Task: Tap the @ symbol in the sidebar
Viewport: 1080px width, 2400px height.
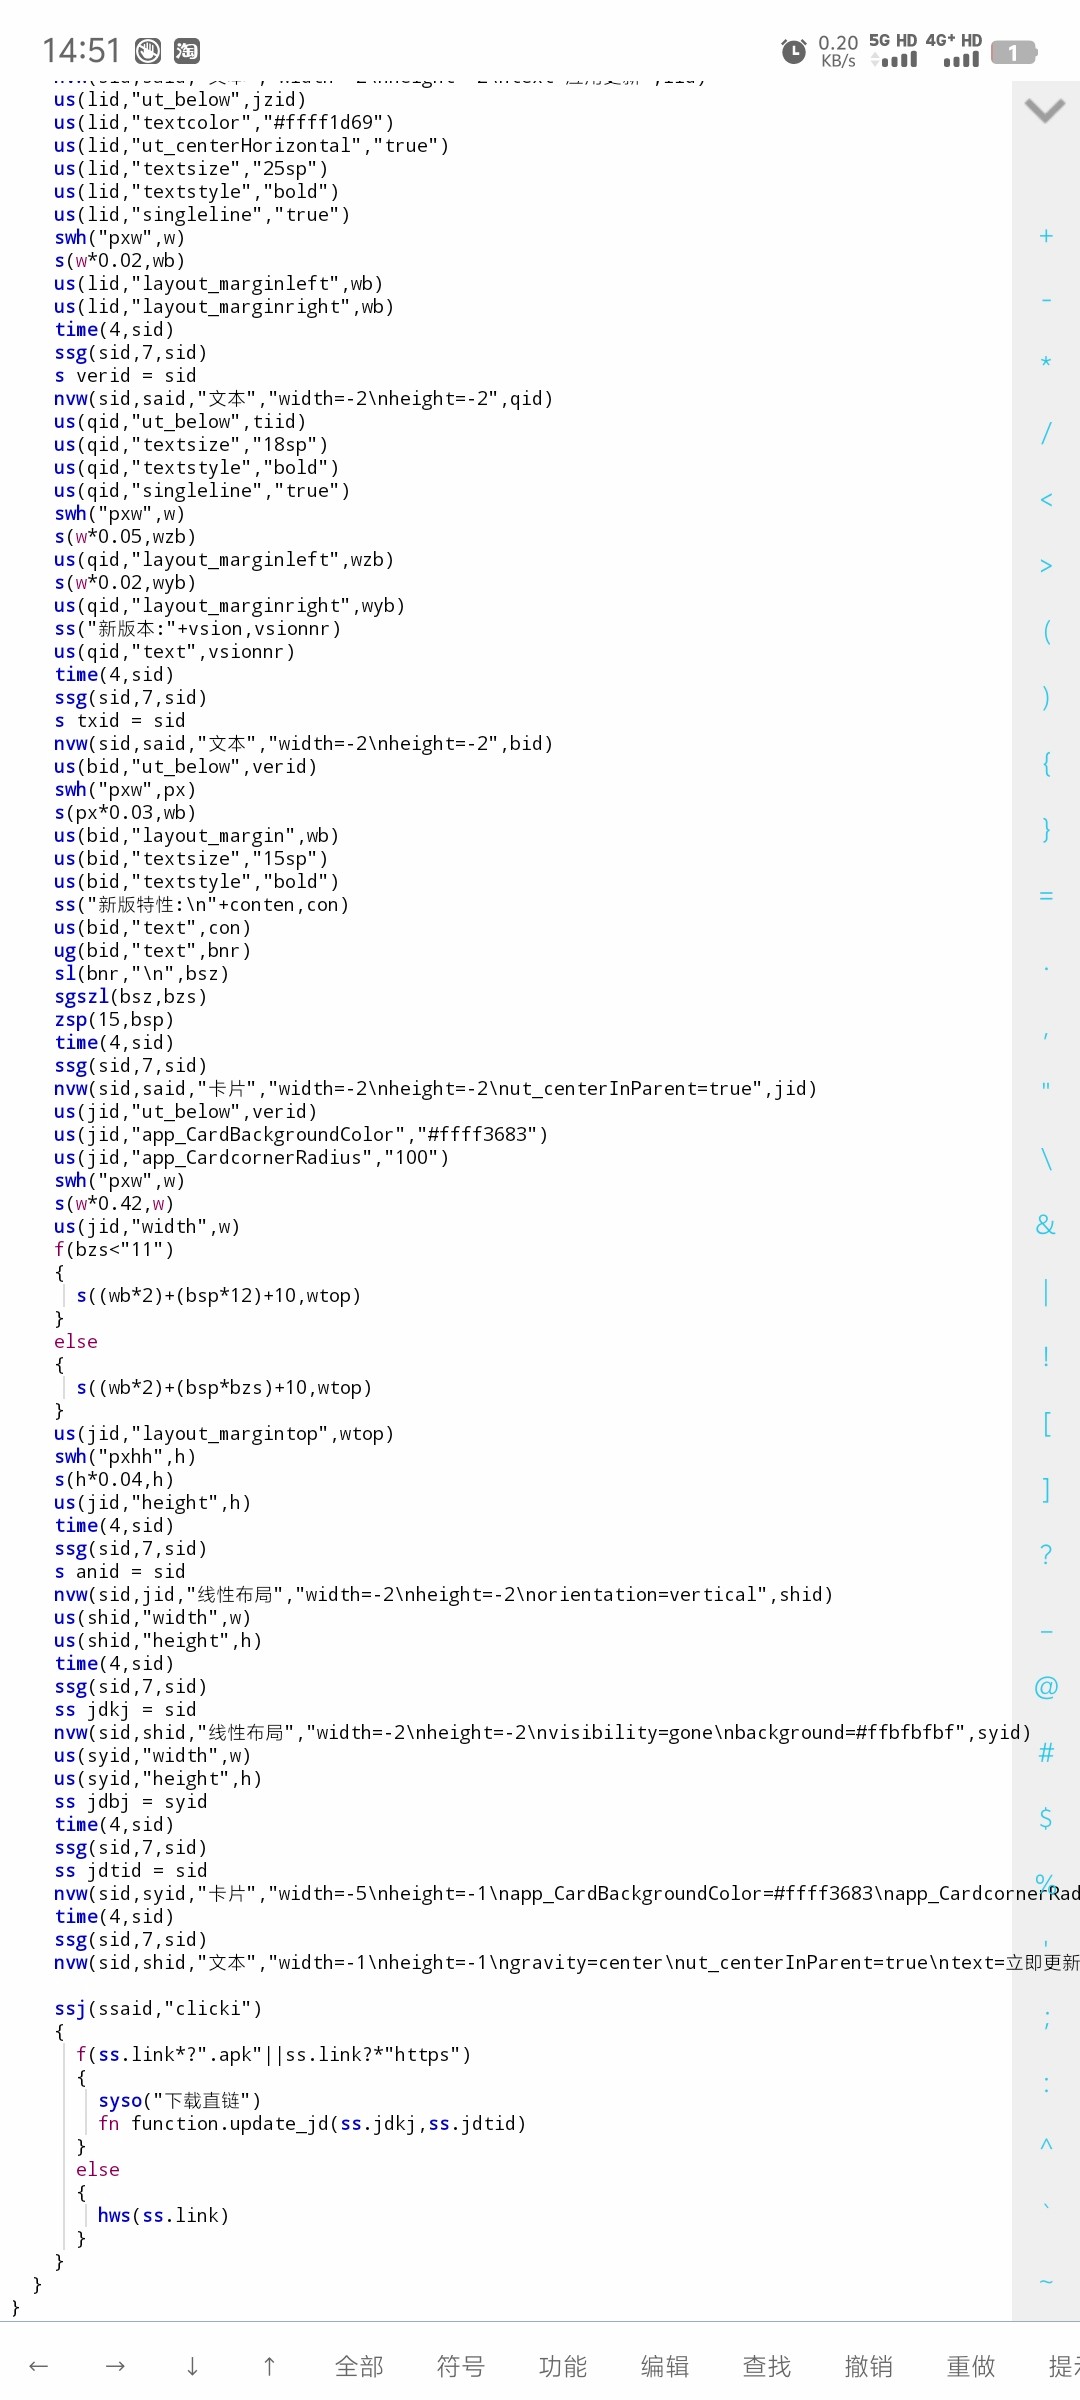Action: click(x=1046, y=1688)
